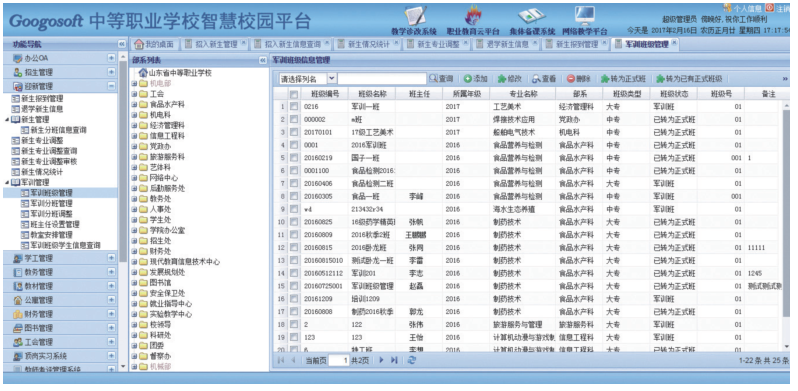Expand the 公寓管理 section

[111, 300]
